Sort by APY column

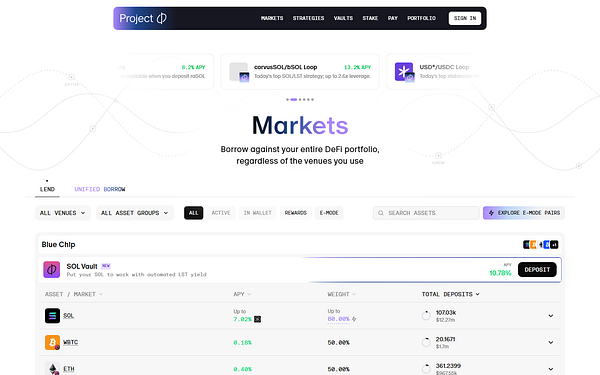pyautogui.click(x=242, y=294)
